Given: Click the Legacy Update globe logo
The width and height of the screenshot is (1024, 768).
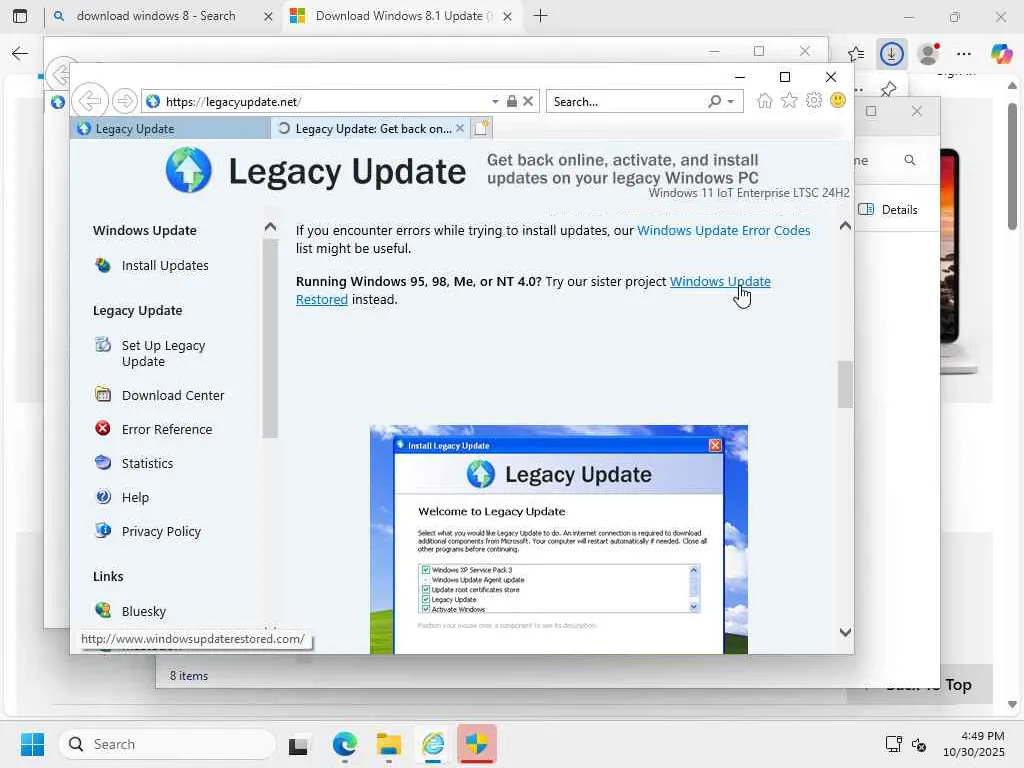Looking at the screenshot, I should pyautogui.click(x=189, y=170).
